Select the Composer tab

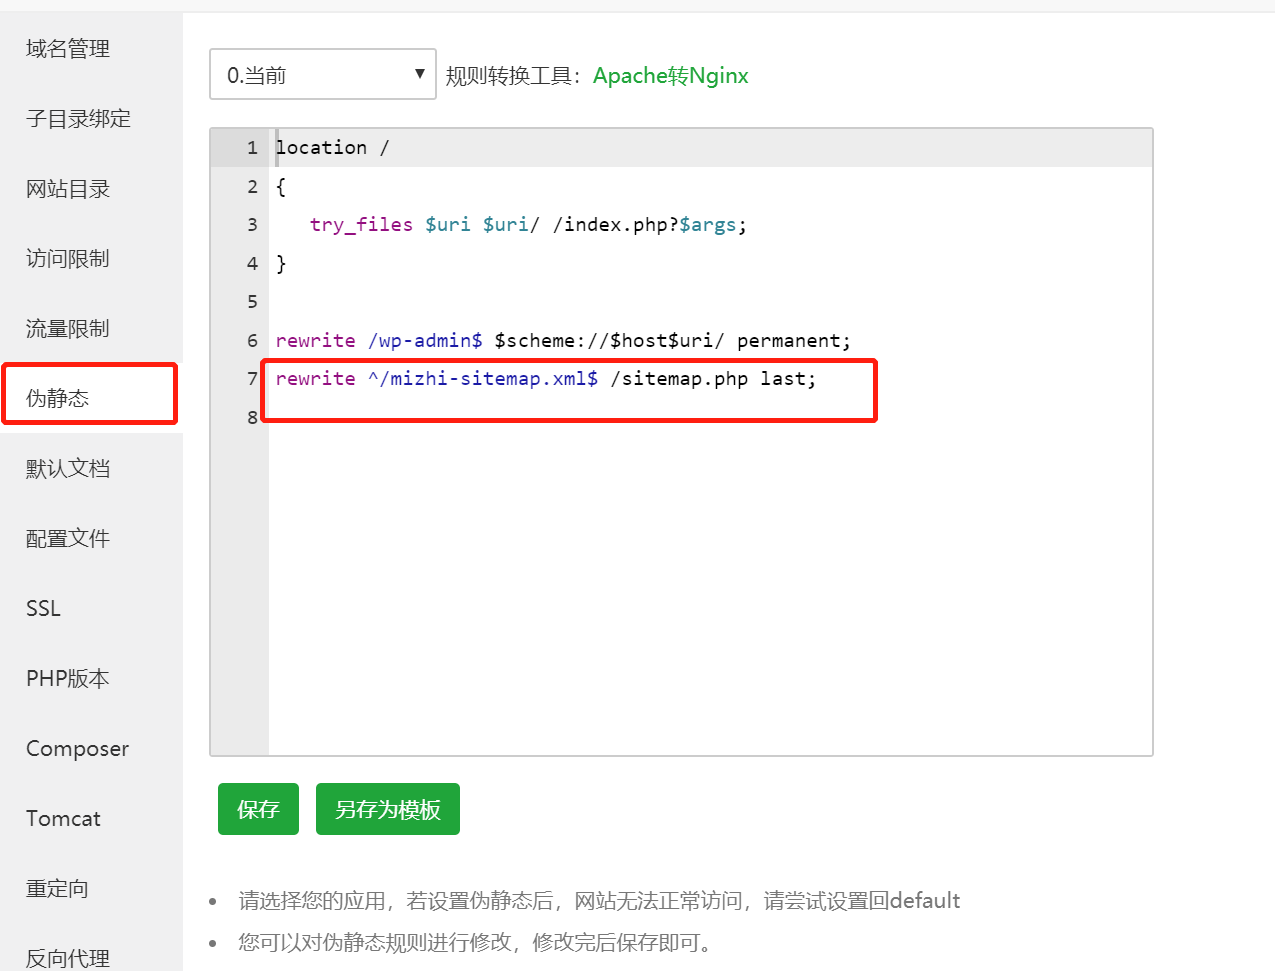[77, 749]
